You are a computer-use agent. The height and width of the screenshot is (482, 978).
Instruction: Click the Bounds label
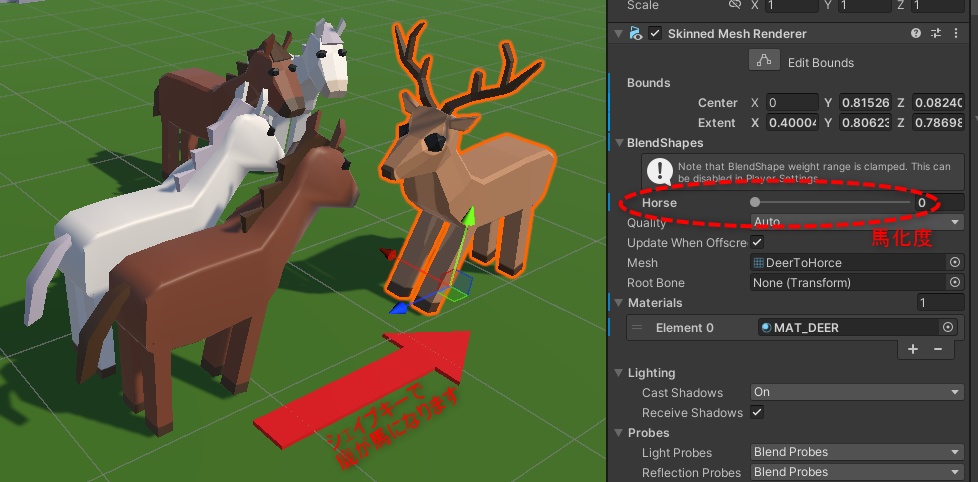pyautogui.click(x=649, y=83)
